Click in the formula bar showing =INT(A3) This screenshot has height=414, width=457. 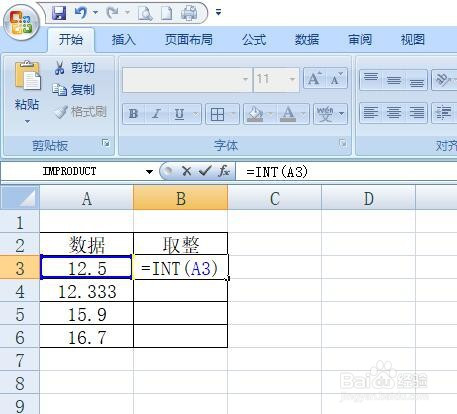tap(346, 172)
